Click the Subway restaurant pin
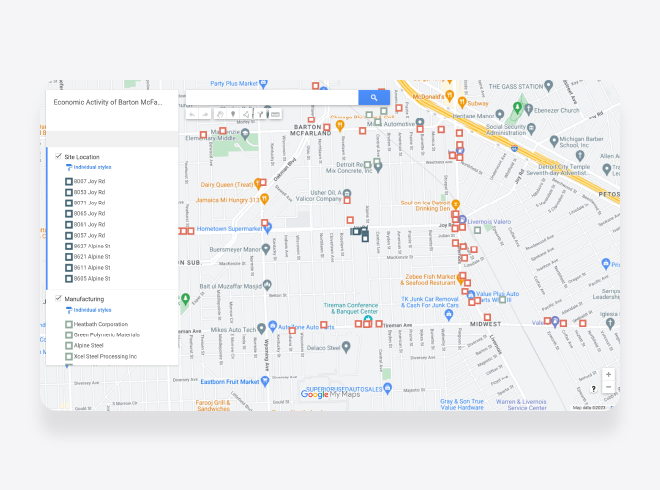This screenshot has width=660, height=490. click(x=462, y=102)
